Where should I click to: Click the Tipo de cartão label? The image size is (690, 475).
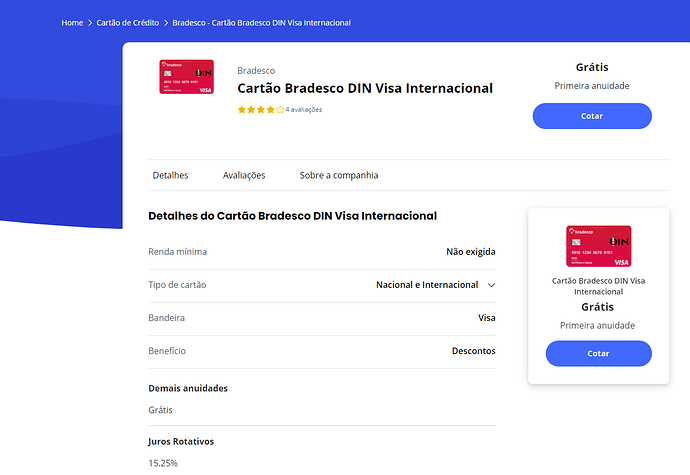point(177,285)
